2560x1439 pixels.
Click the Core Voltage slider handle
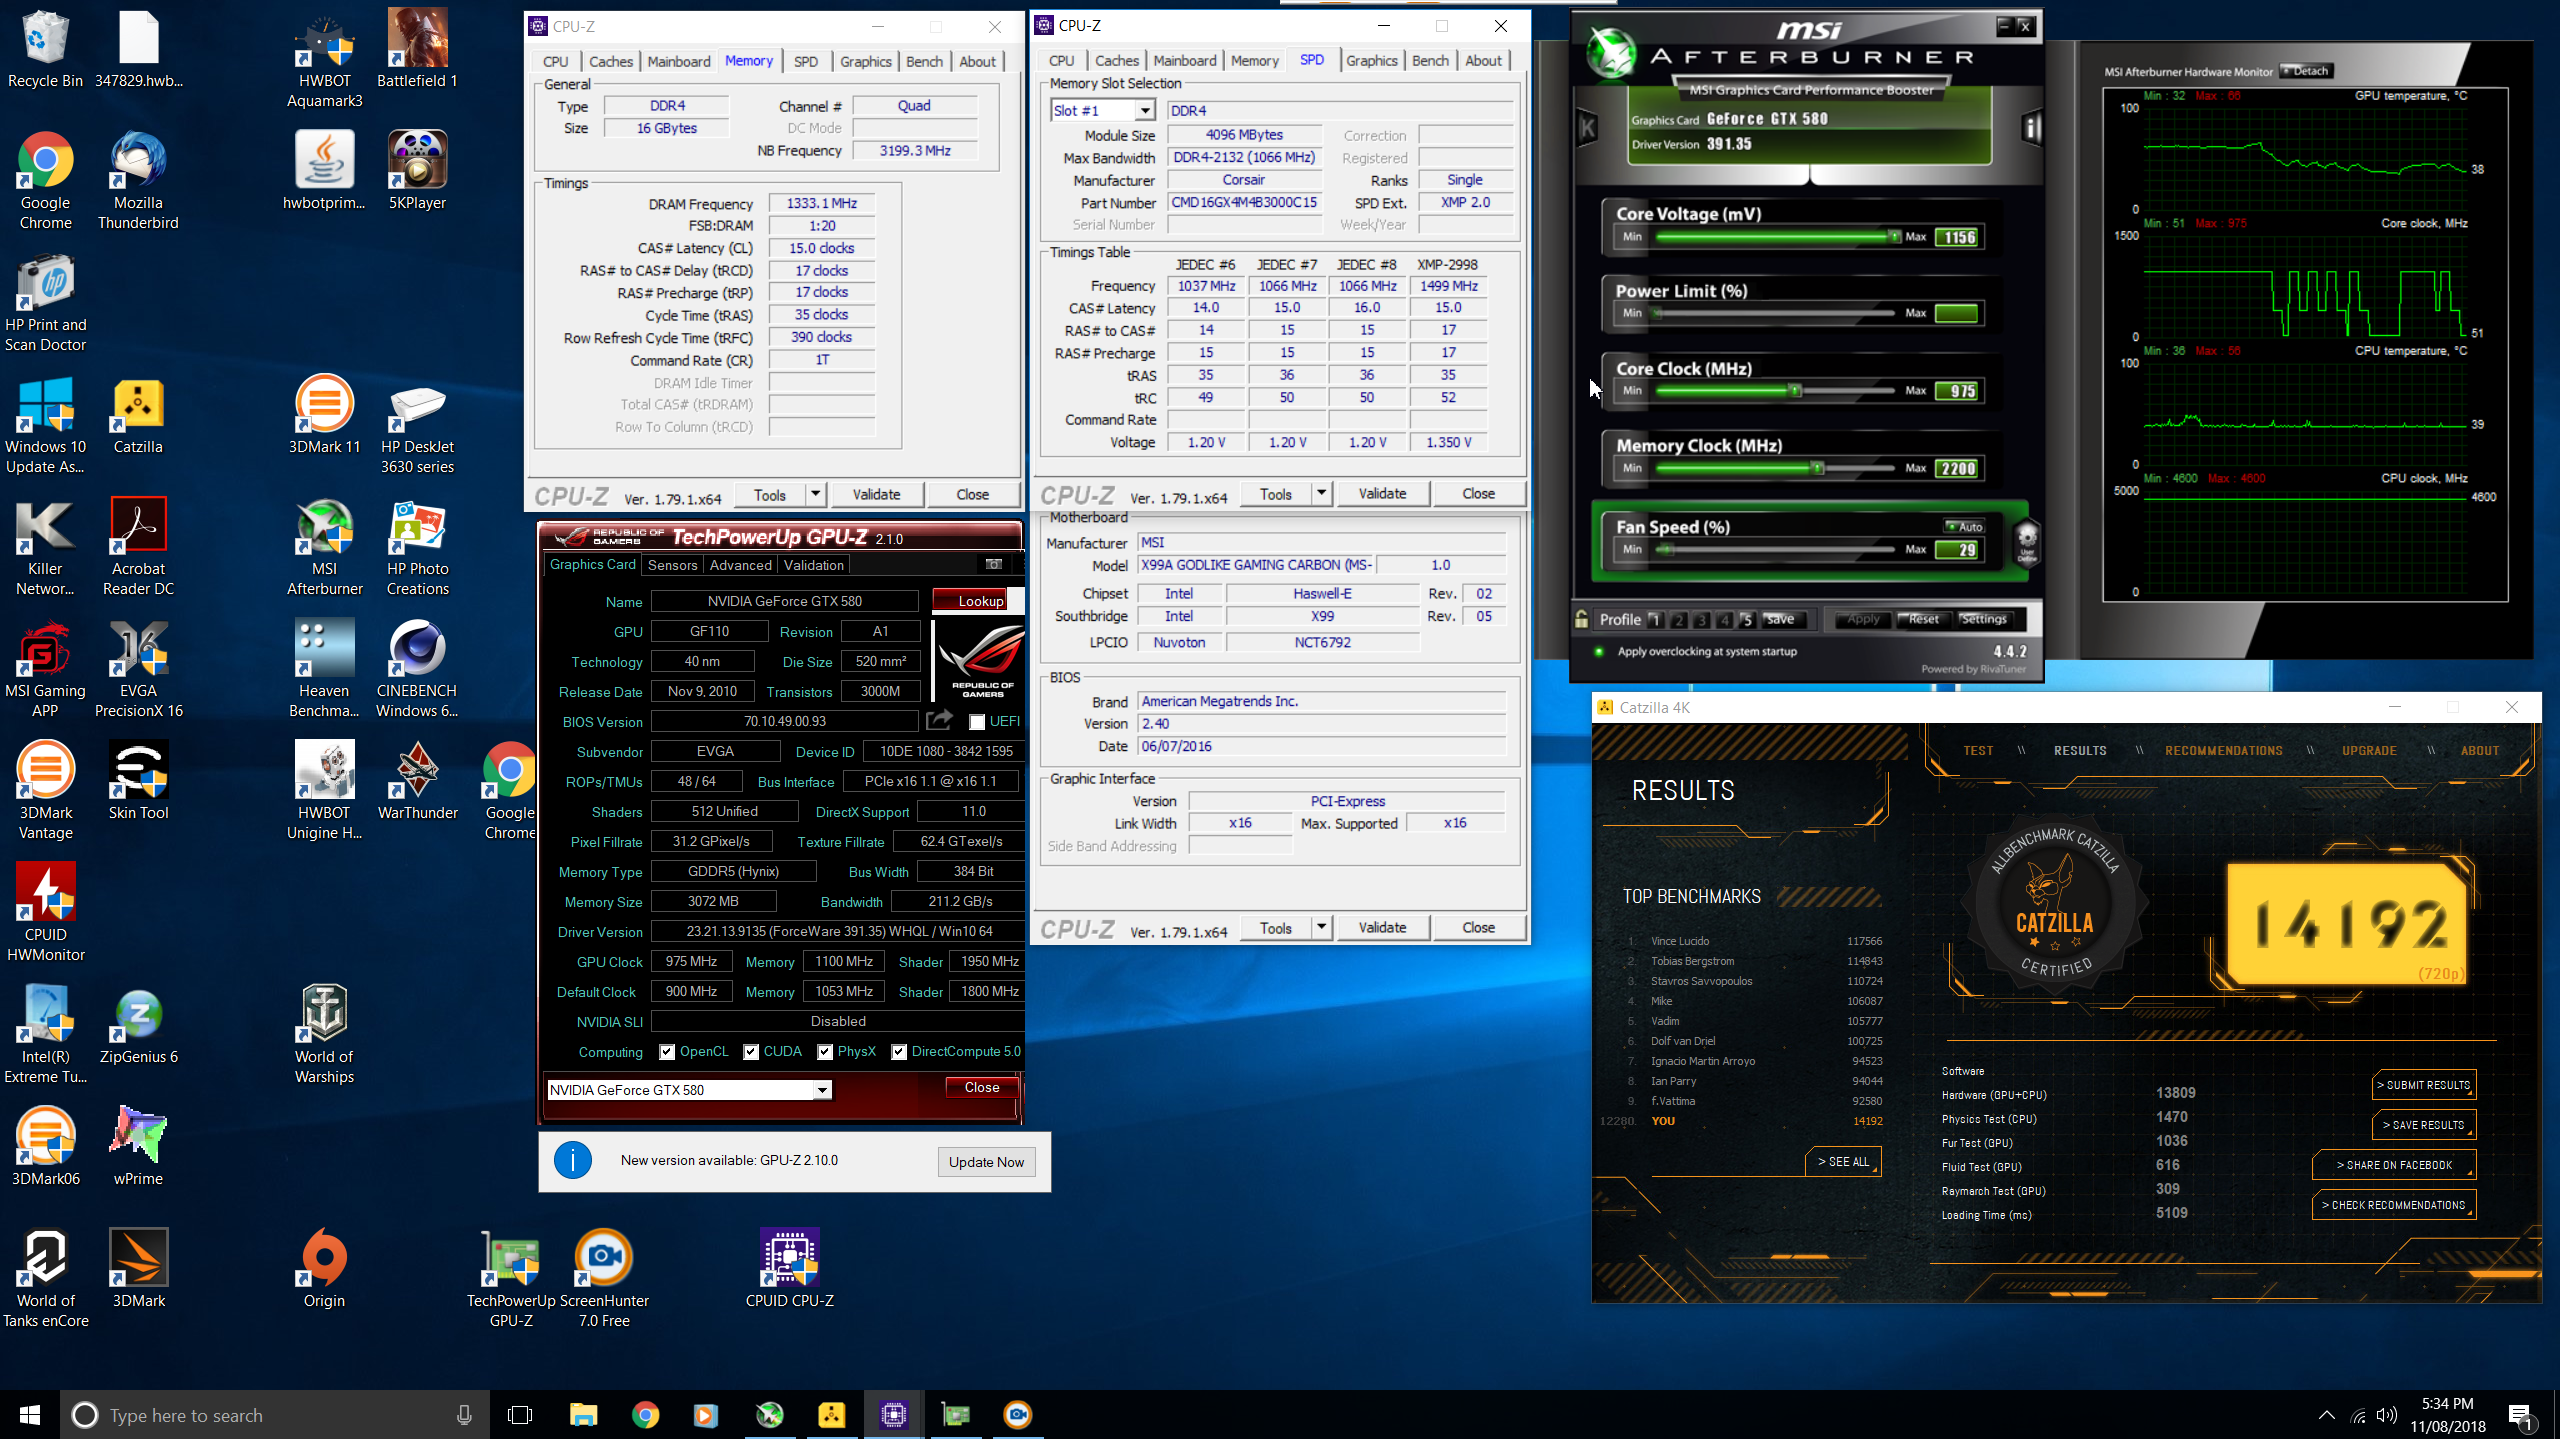1894,236
